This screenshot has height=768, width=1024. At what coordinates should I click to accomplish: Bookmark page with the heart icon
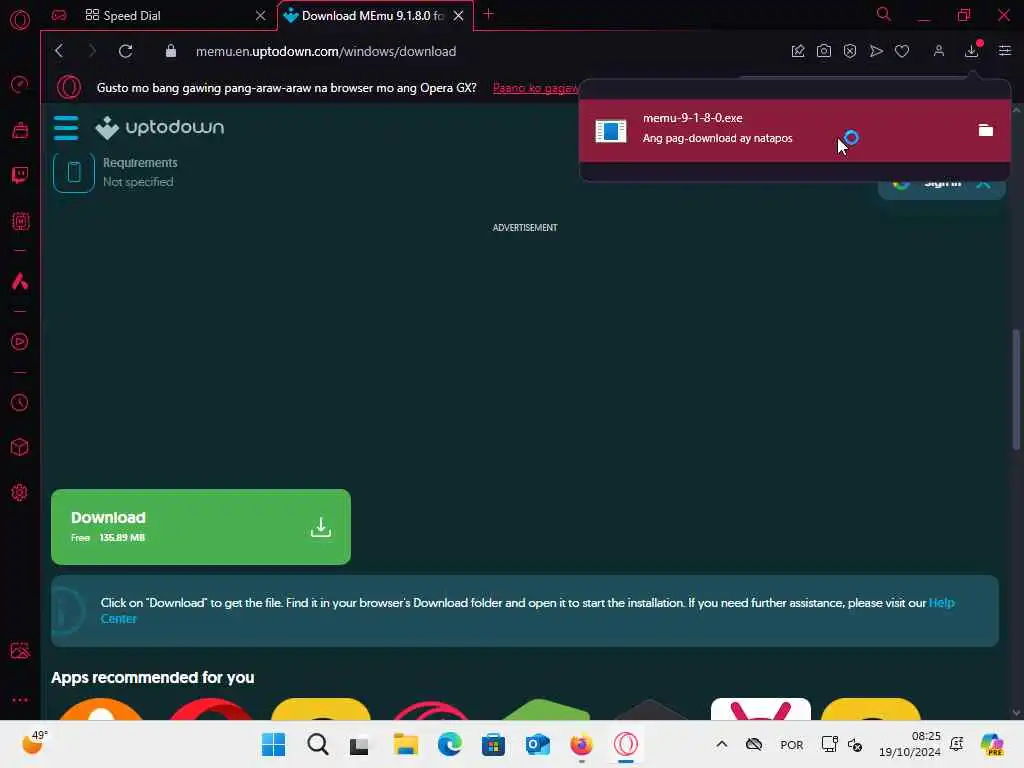pyautogui.click(x=902, y=51)
